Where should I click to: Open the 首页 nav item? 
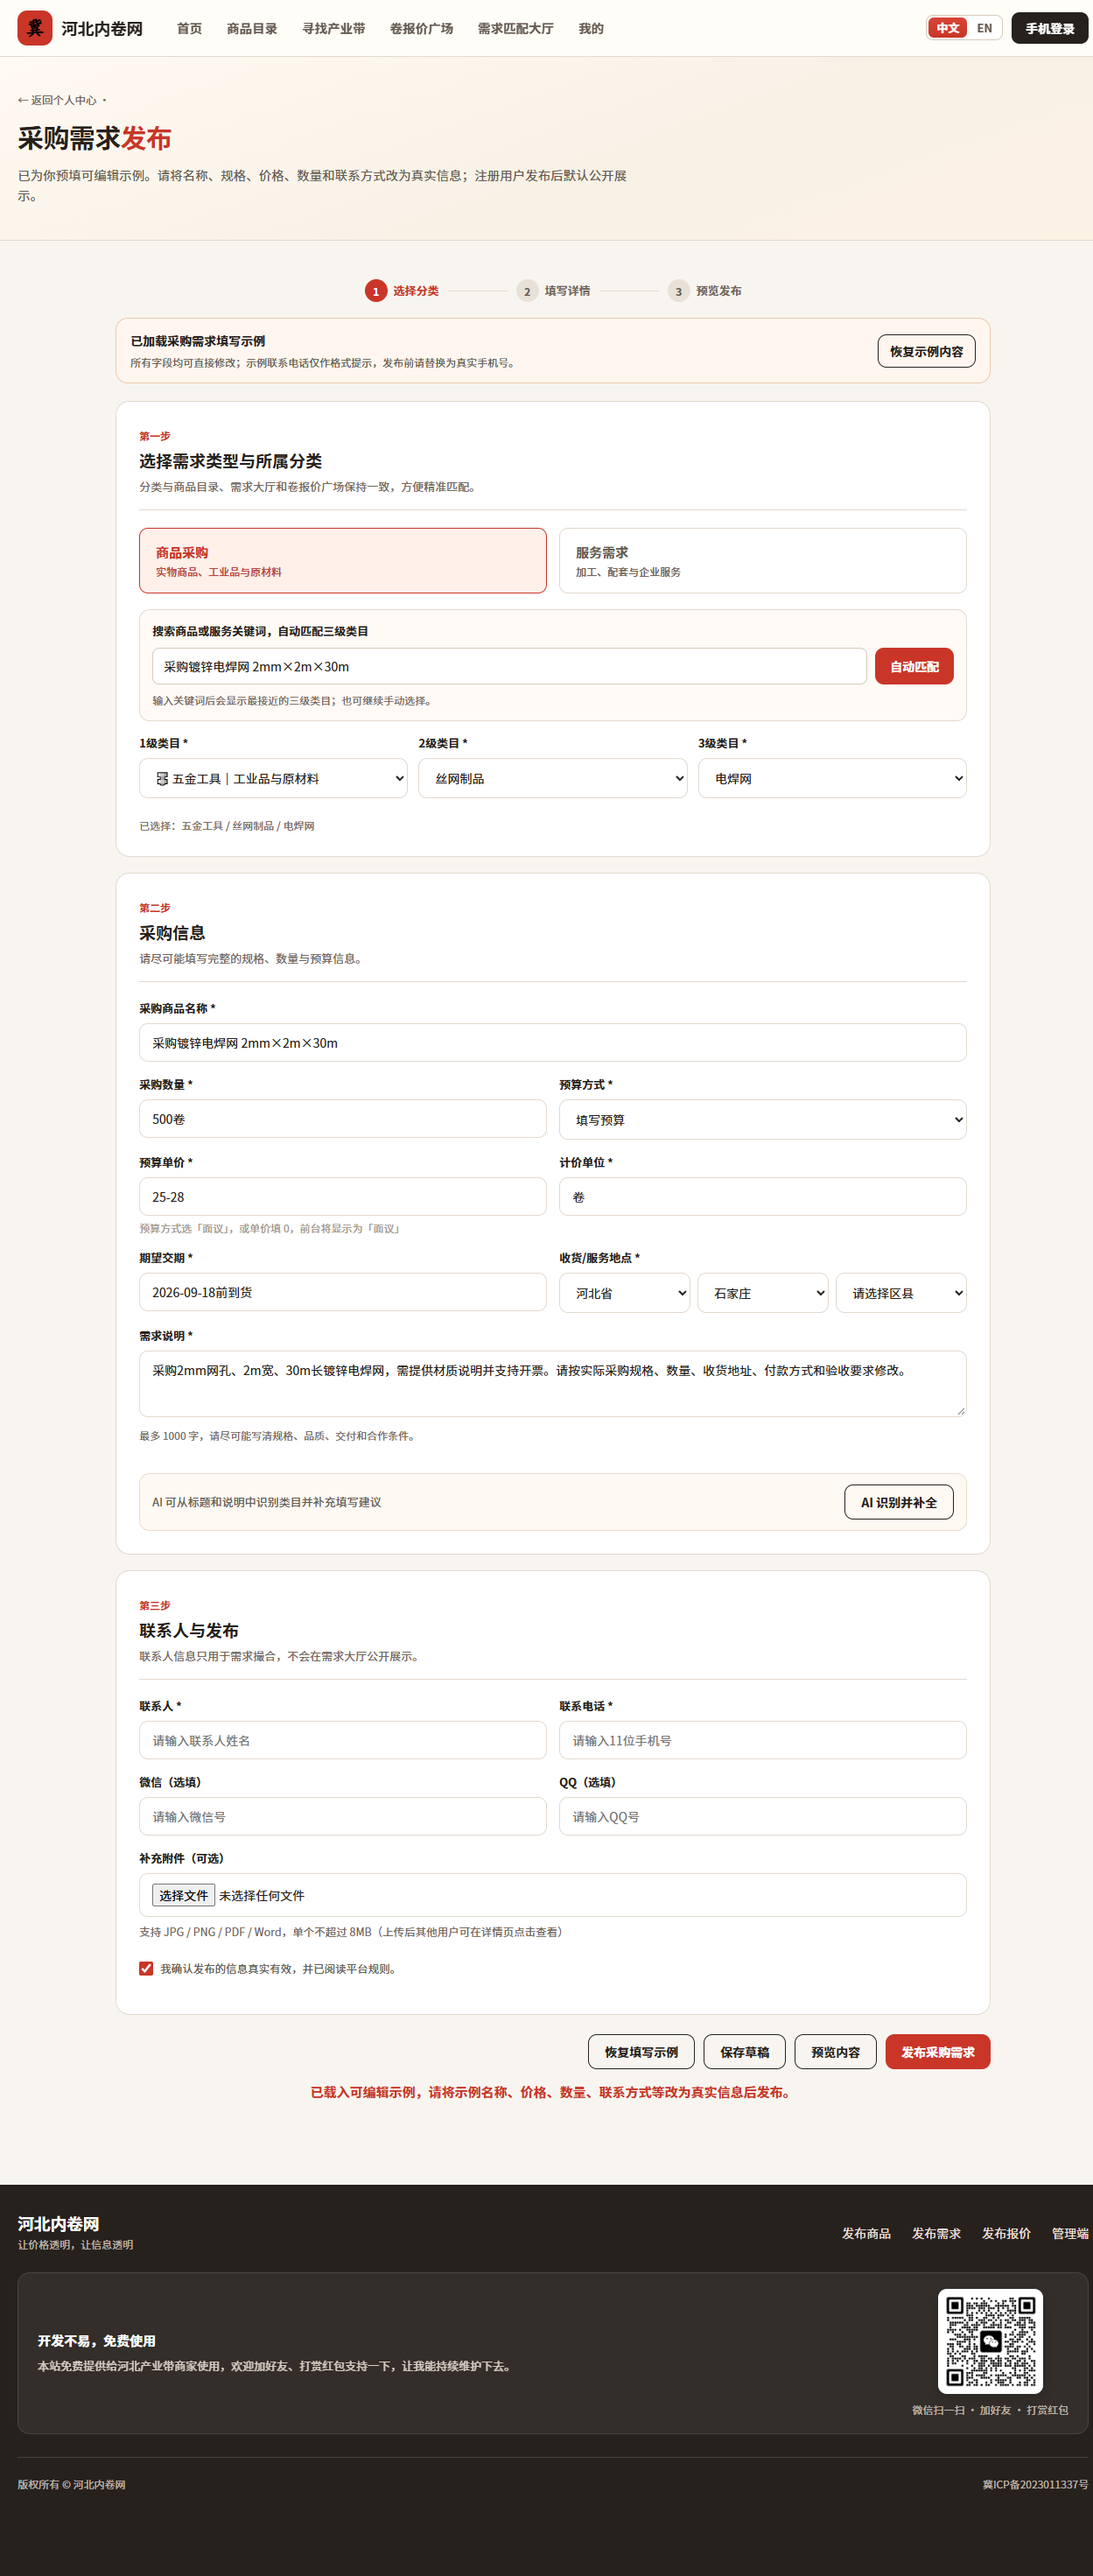(x=189, y=29)
